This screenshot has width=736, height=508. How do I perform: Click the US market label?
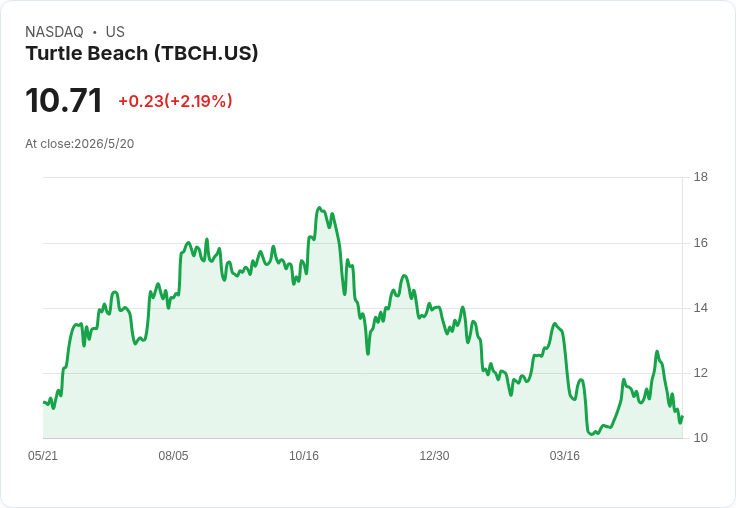pyautogui.click(x=115, y=32)
